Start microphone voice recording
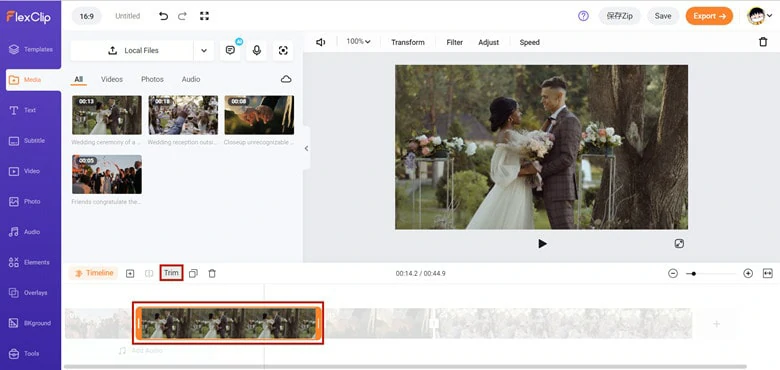This screenshot has height=370, width=780. tap(257, 50)
